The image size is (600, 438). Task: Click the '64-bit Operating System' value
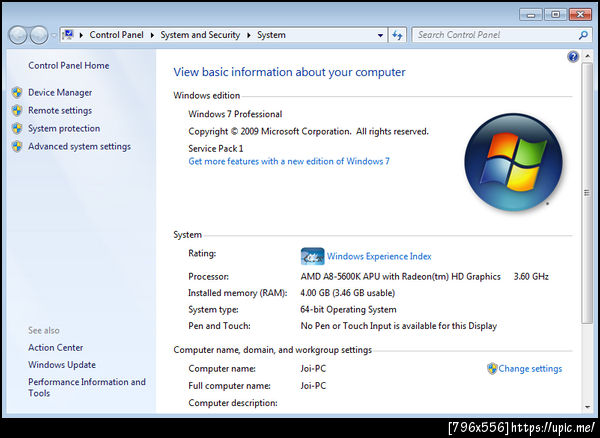click(x=348, y=309)
